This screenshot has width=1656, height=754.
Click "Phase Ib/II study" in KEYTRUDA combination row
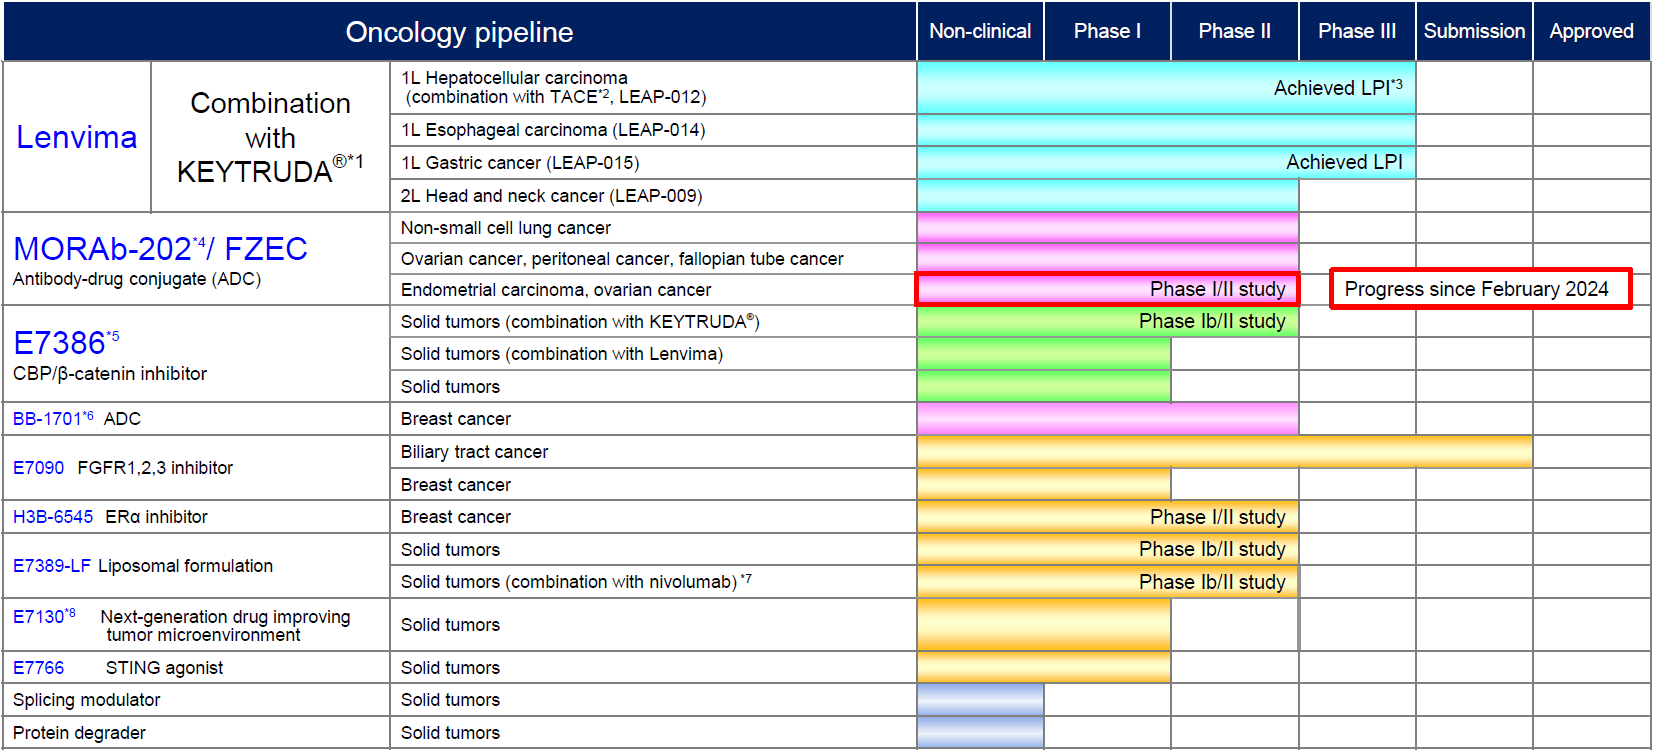pyautogui.click(x=1212, y=321)
